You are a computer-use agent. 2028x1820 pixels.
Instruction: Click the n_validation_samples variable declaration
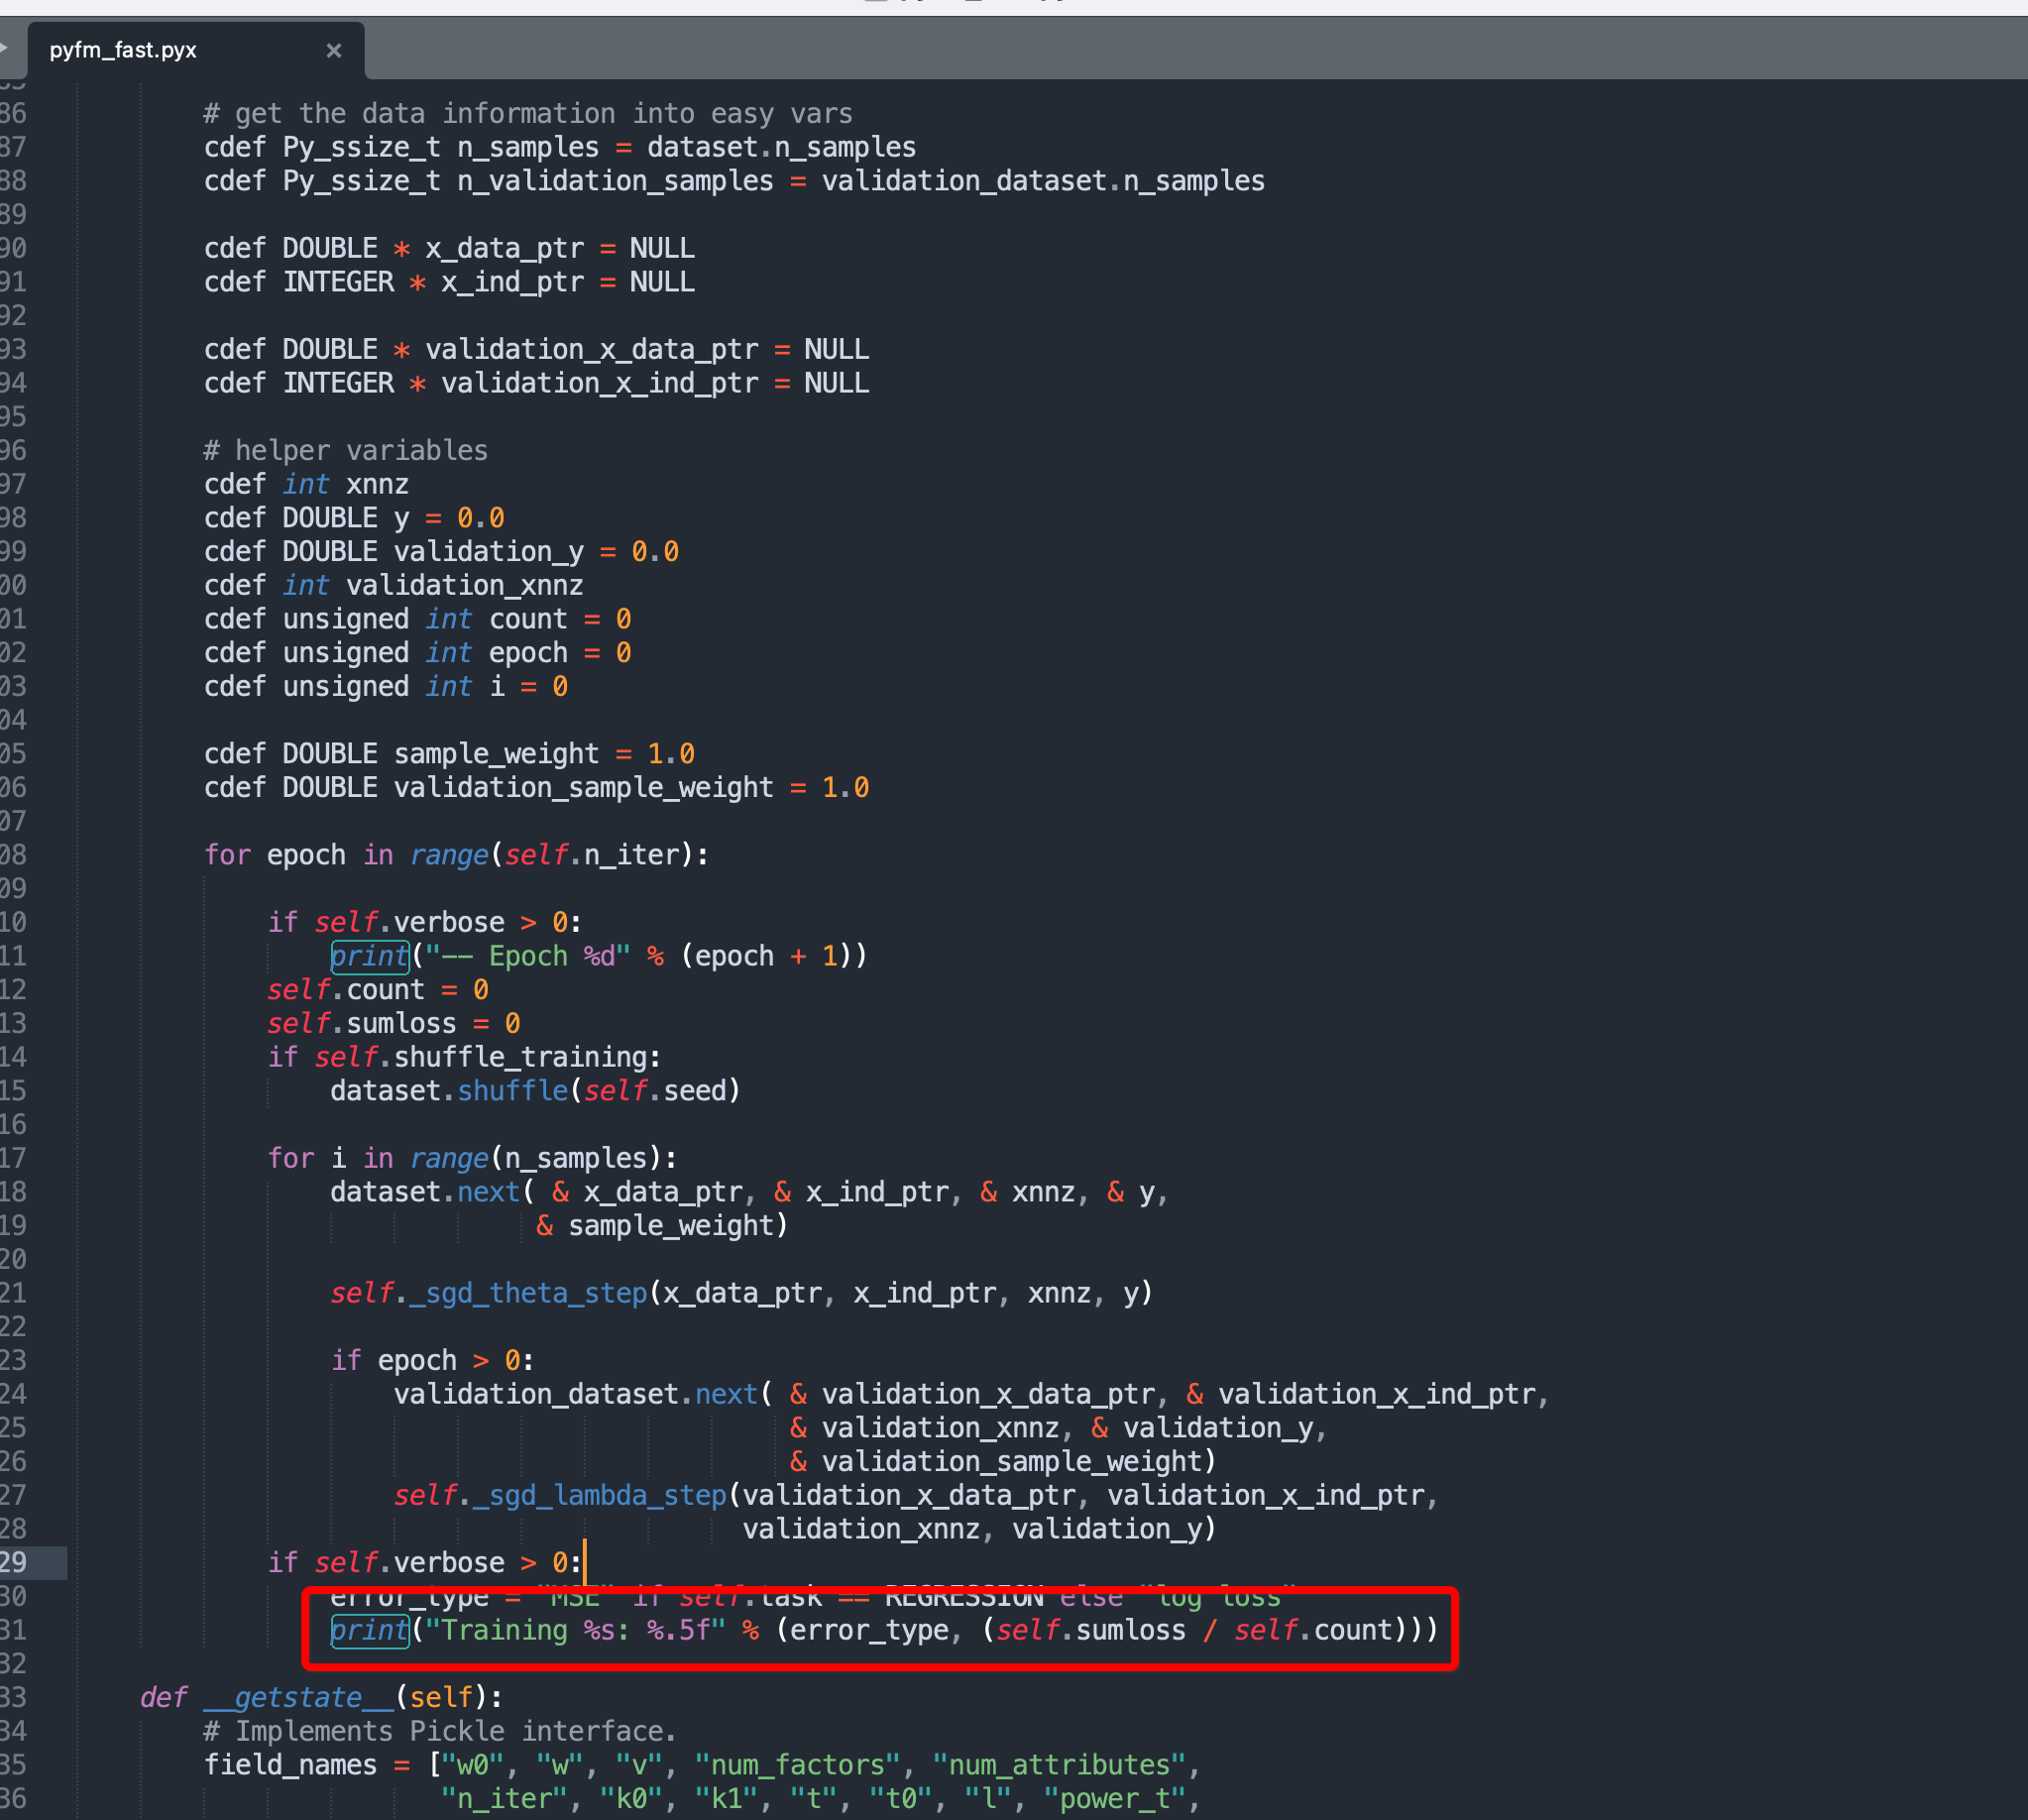614,181
